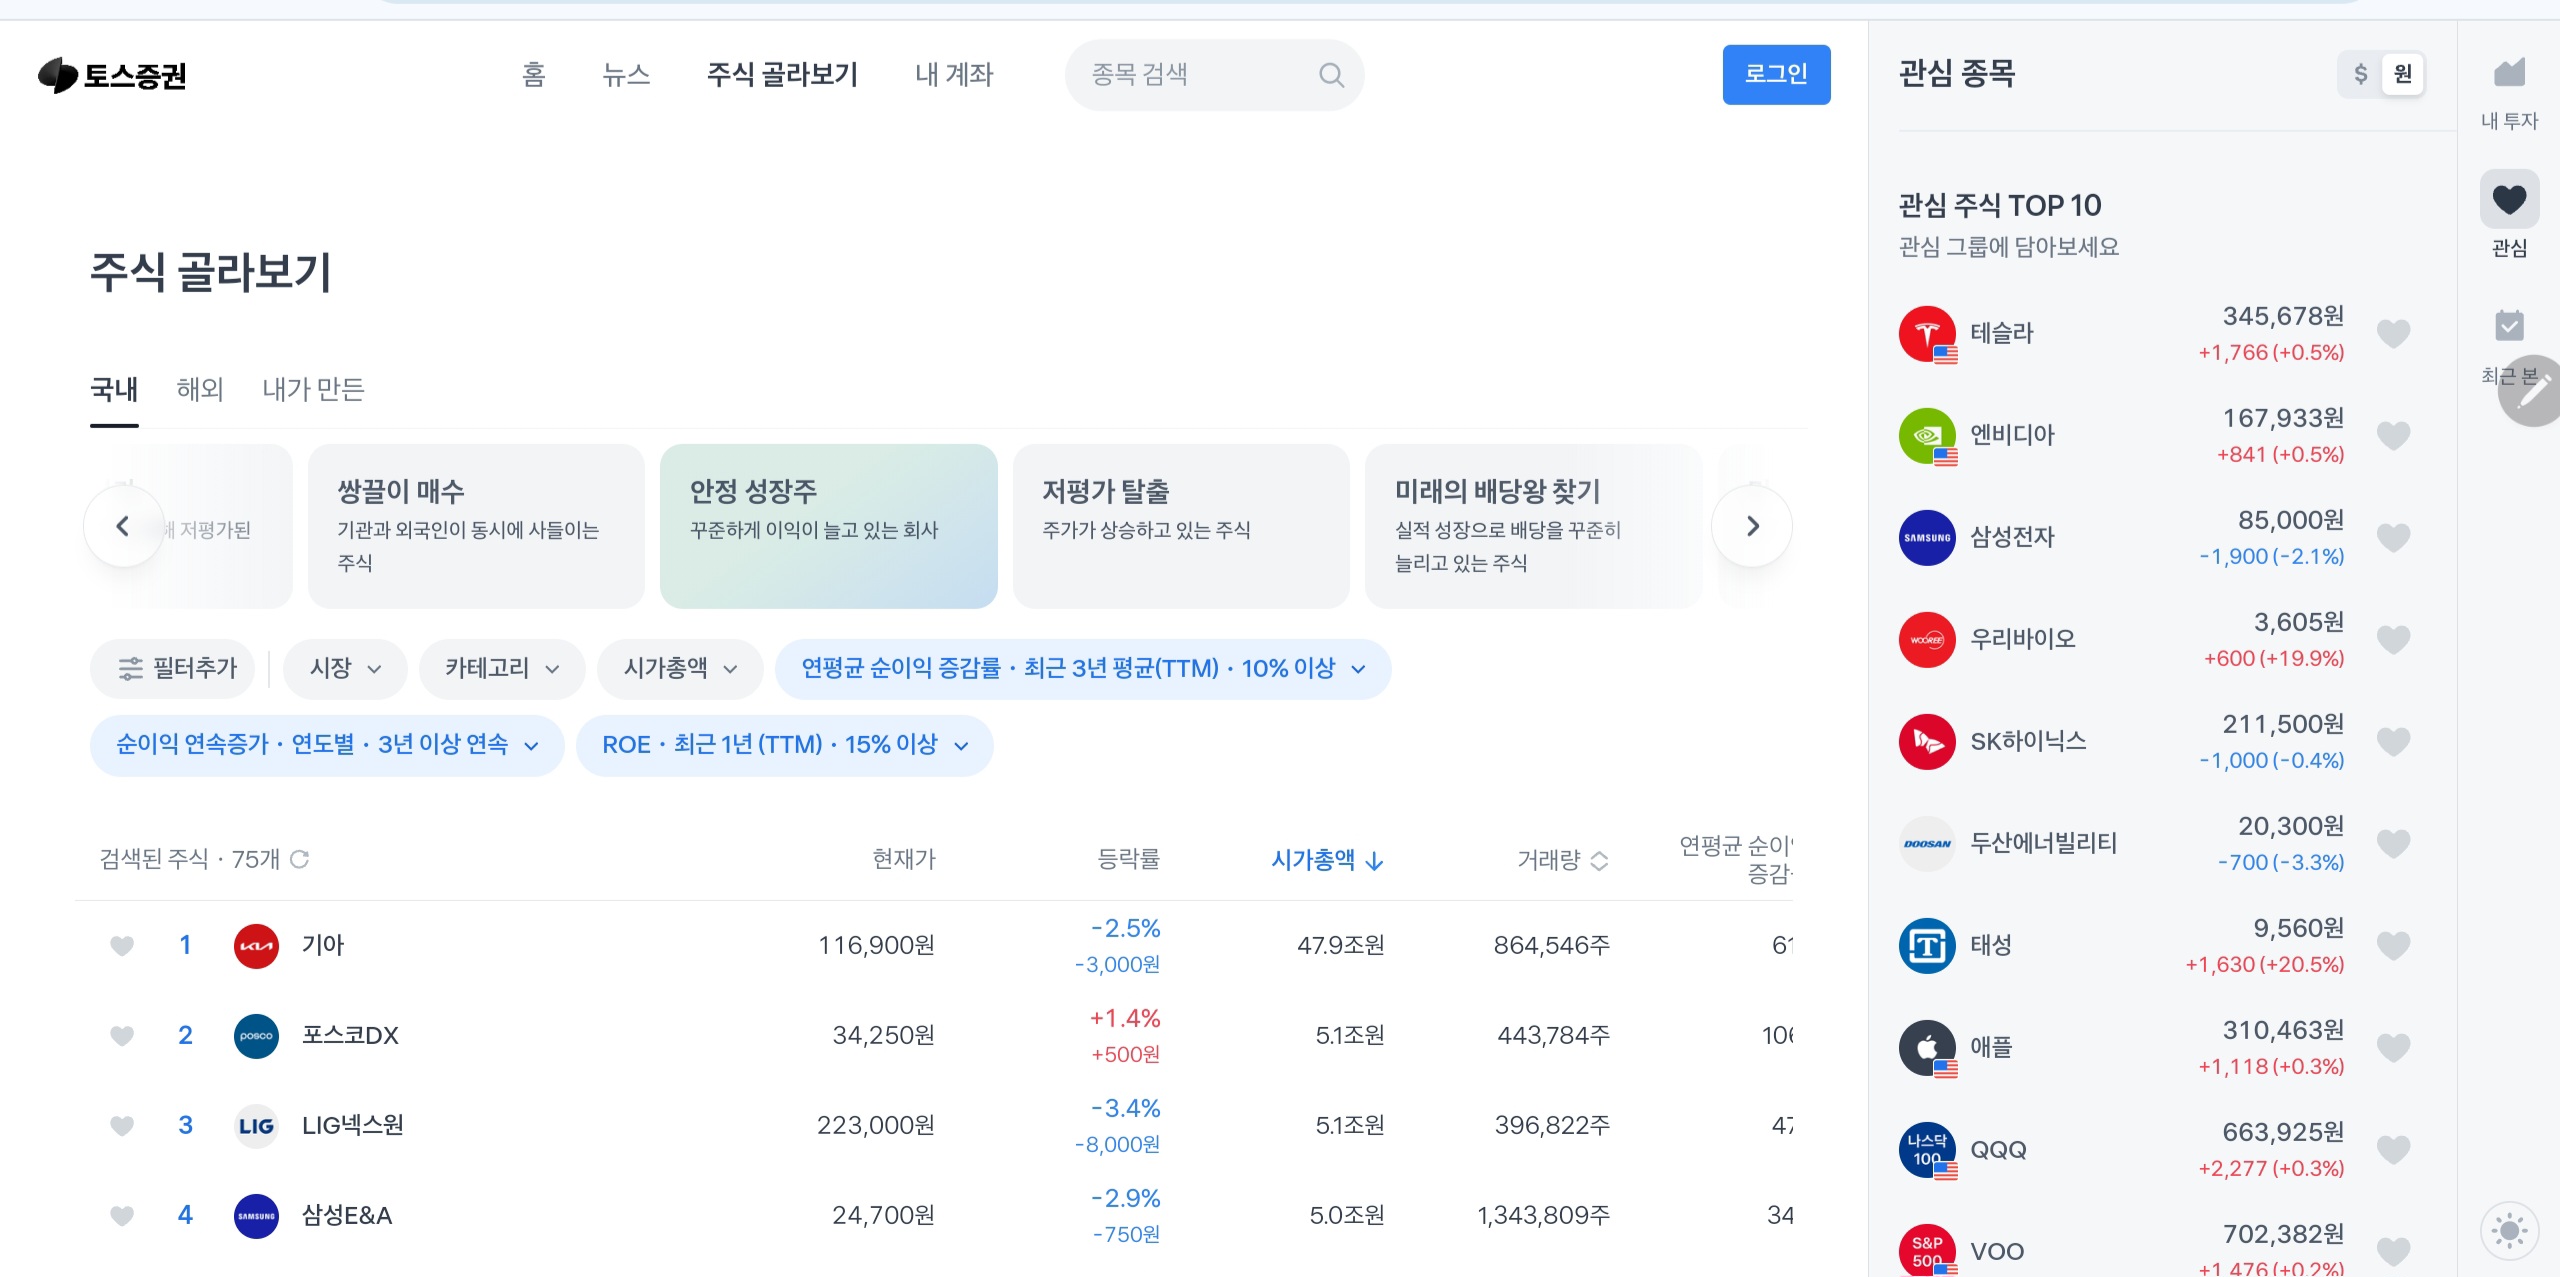This screenshot has width=2560, height=1277.
Task: Switch currency to 원
Action: pyautogui.click(x=2403, y=74)
